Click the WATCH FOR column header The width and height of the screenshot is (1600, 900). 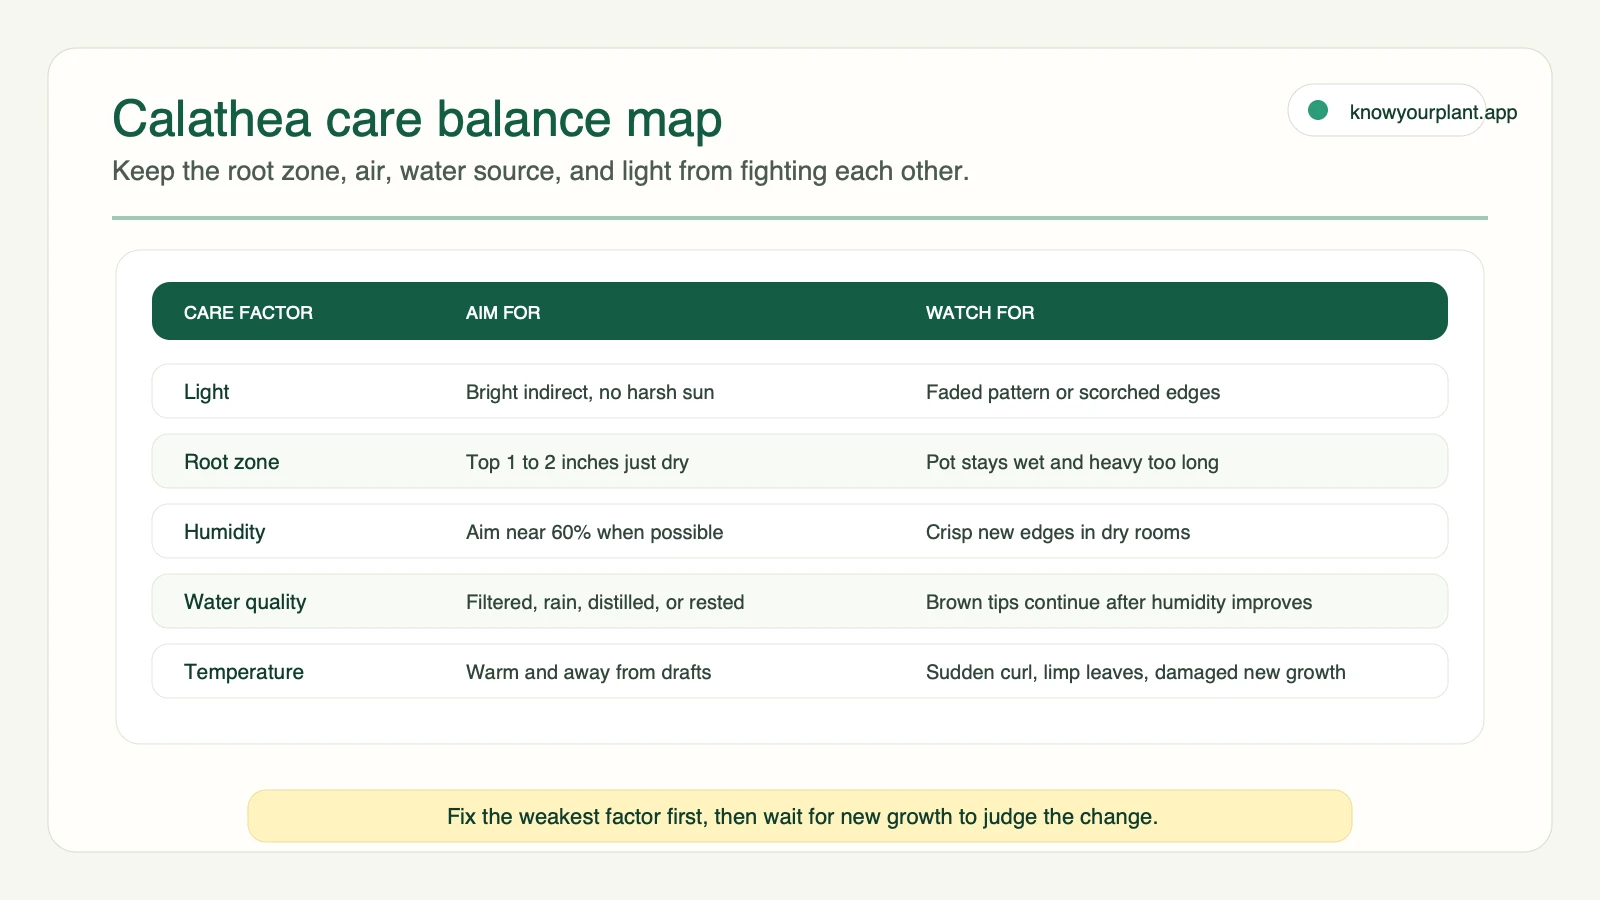980,313
